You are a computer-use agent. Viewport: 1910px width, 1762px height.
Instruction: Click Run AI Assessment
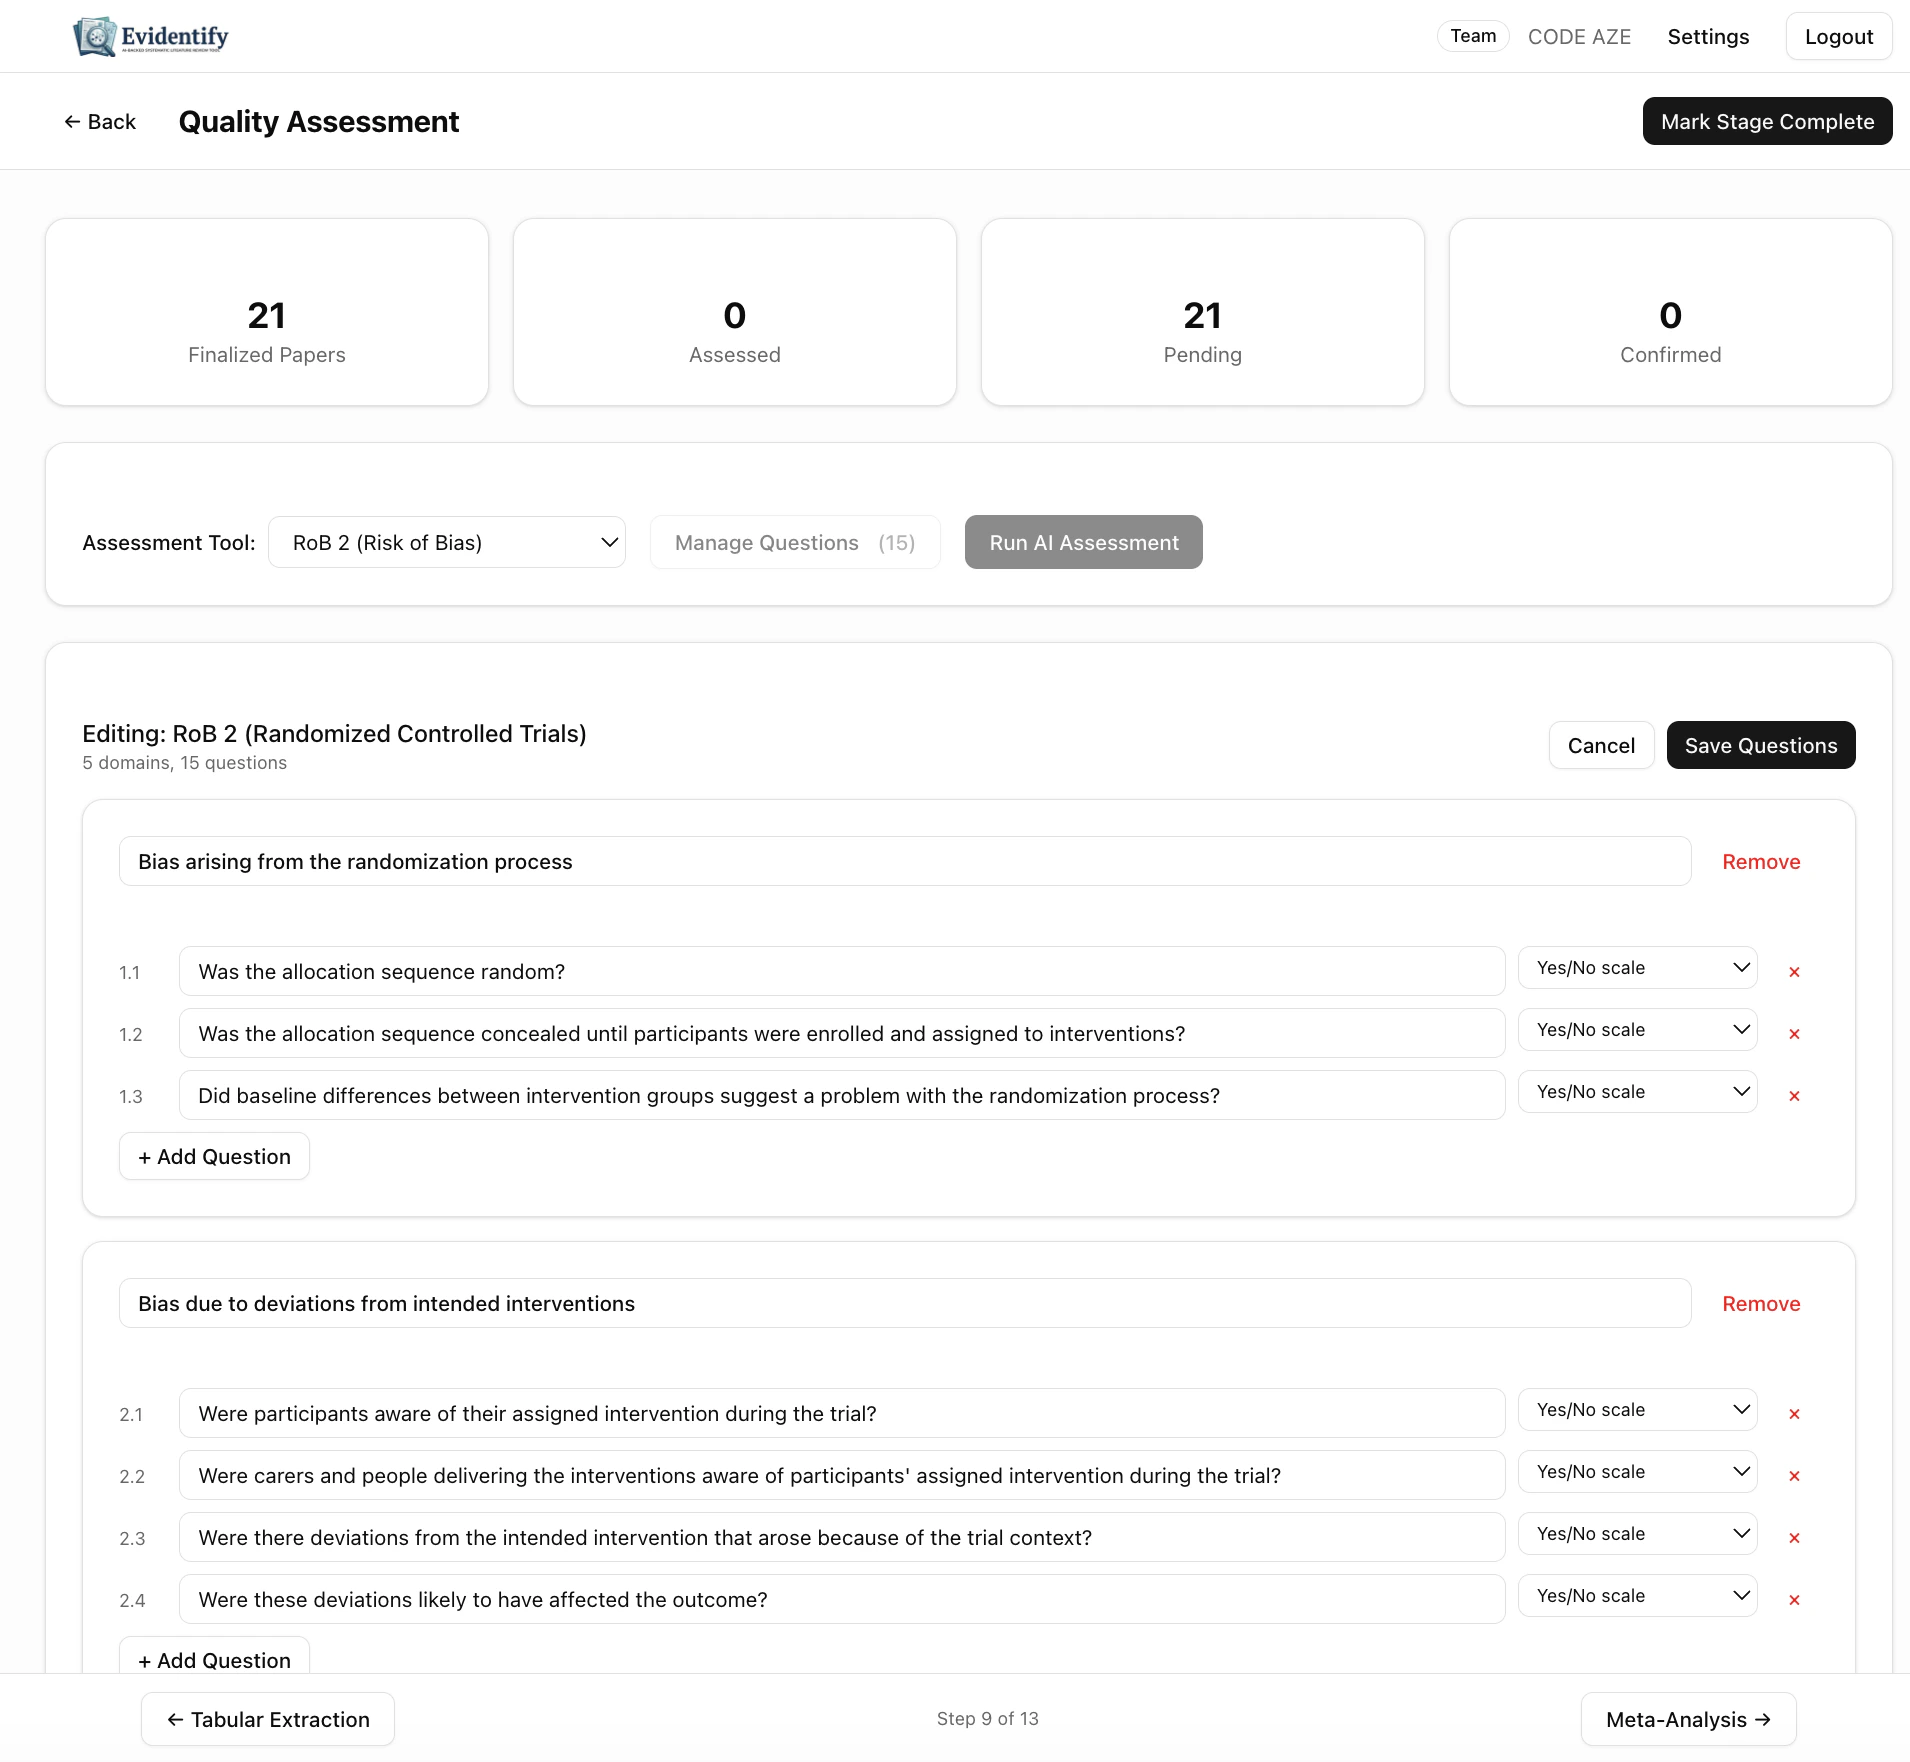coord(1082,542)
